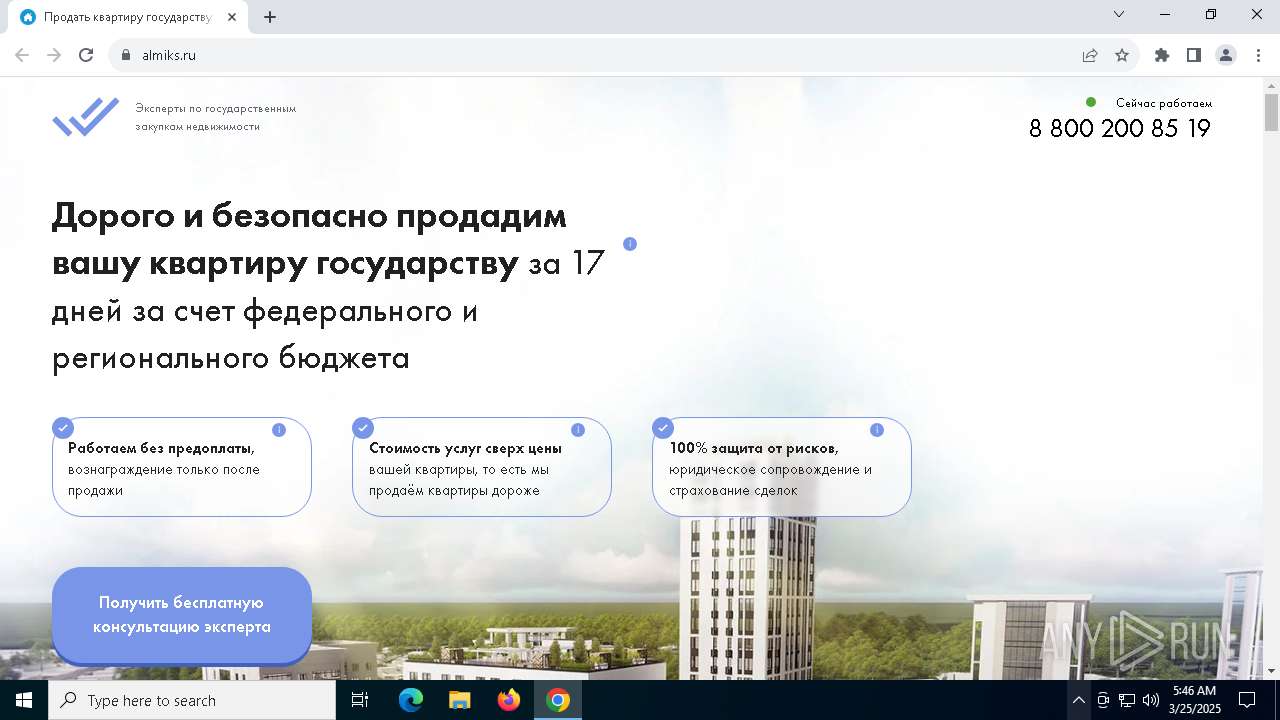Viewport: 1280px width, 720px height.
Task: Launch Microsoft Edge from the taskbar
Action: (x=411, y=700)
